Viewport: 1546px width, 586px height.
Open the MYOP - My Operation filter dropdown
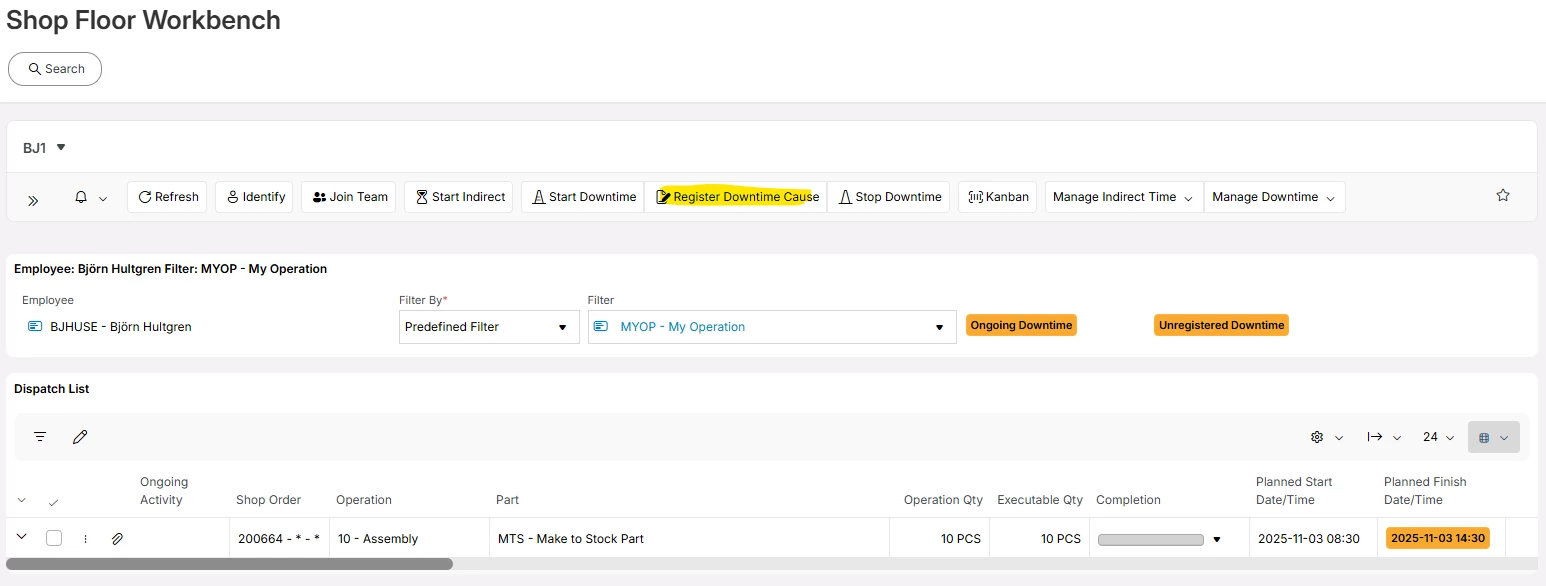[x=772, y=327]
